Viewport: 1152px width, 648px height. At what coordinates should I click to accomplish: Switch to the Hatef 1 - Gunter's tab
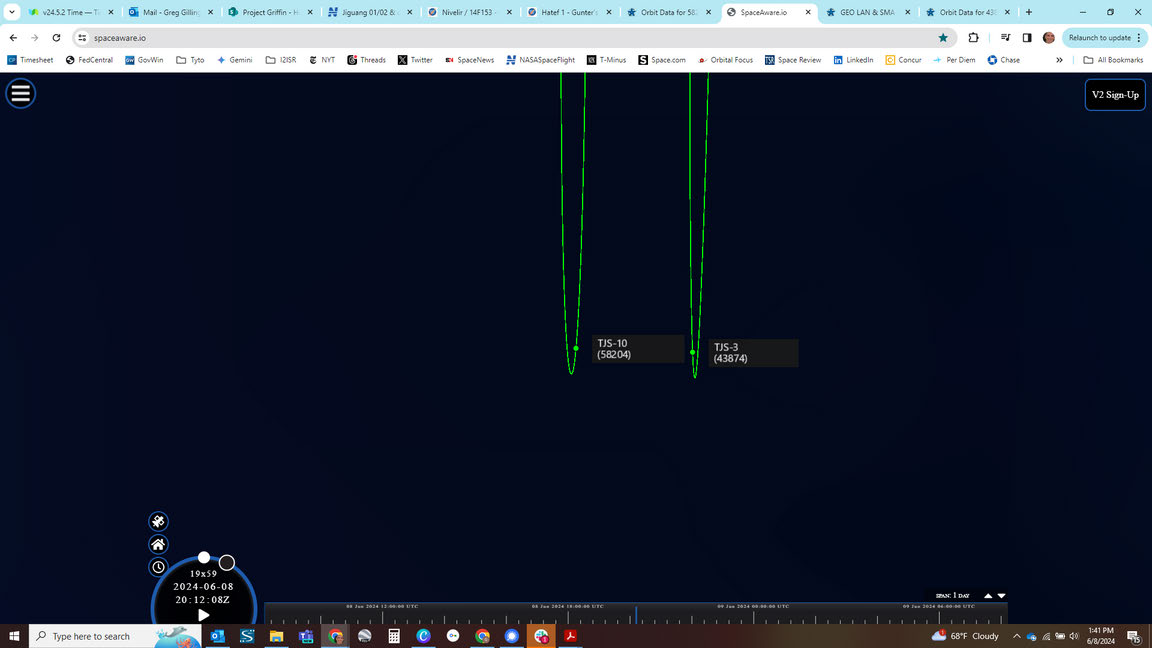[569, 12]
